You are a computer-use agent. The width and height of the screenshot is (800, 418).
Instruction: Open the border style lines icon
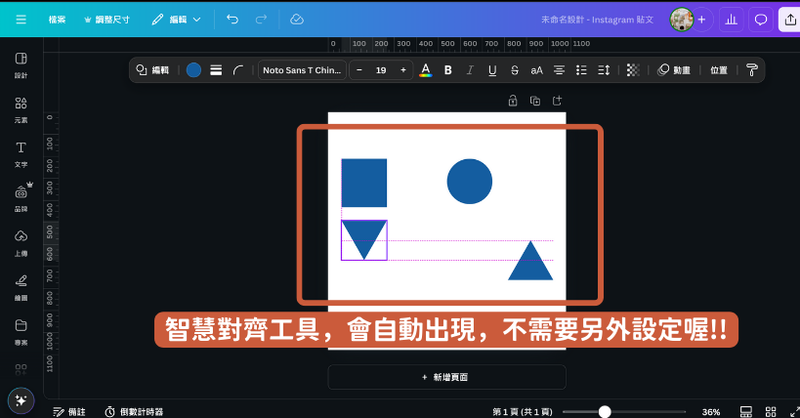click(x=215, y=70)
